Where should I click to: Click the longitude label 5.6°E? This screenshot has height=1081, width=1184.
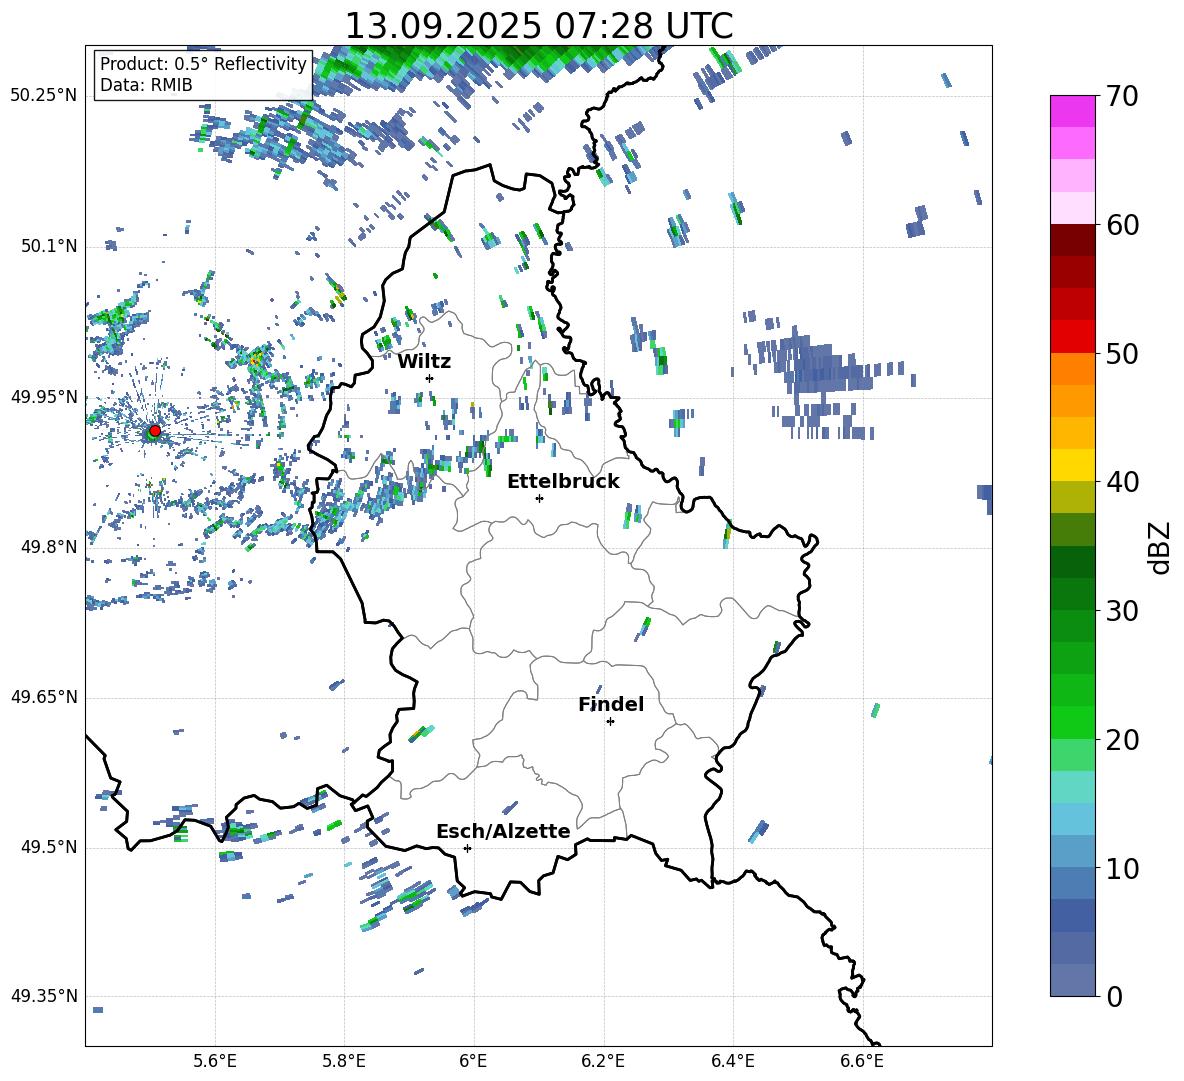[x=215, y=1061]
